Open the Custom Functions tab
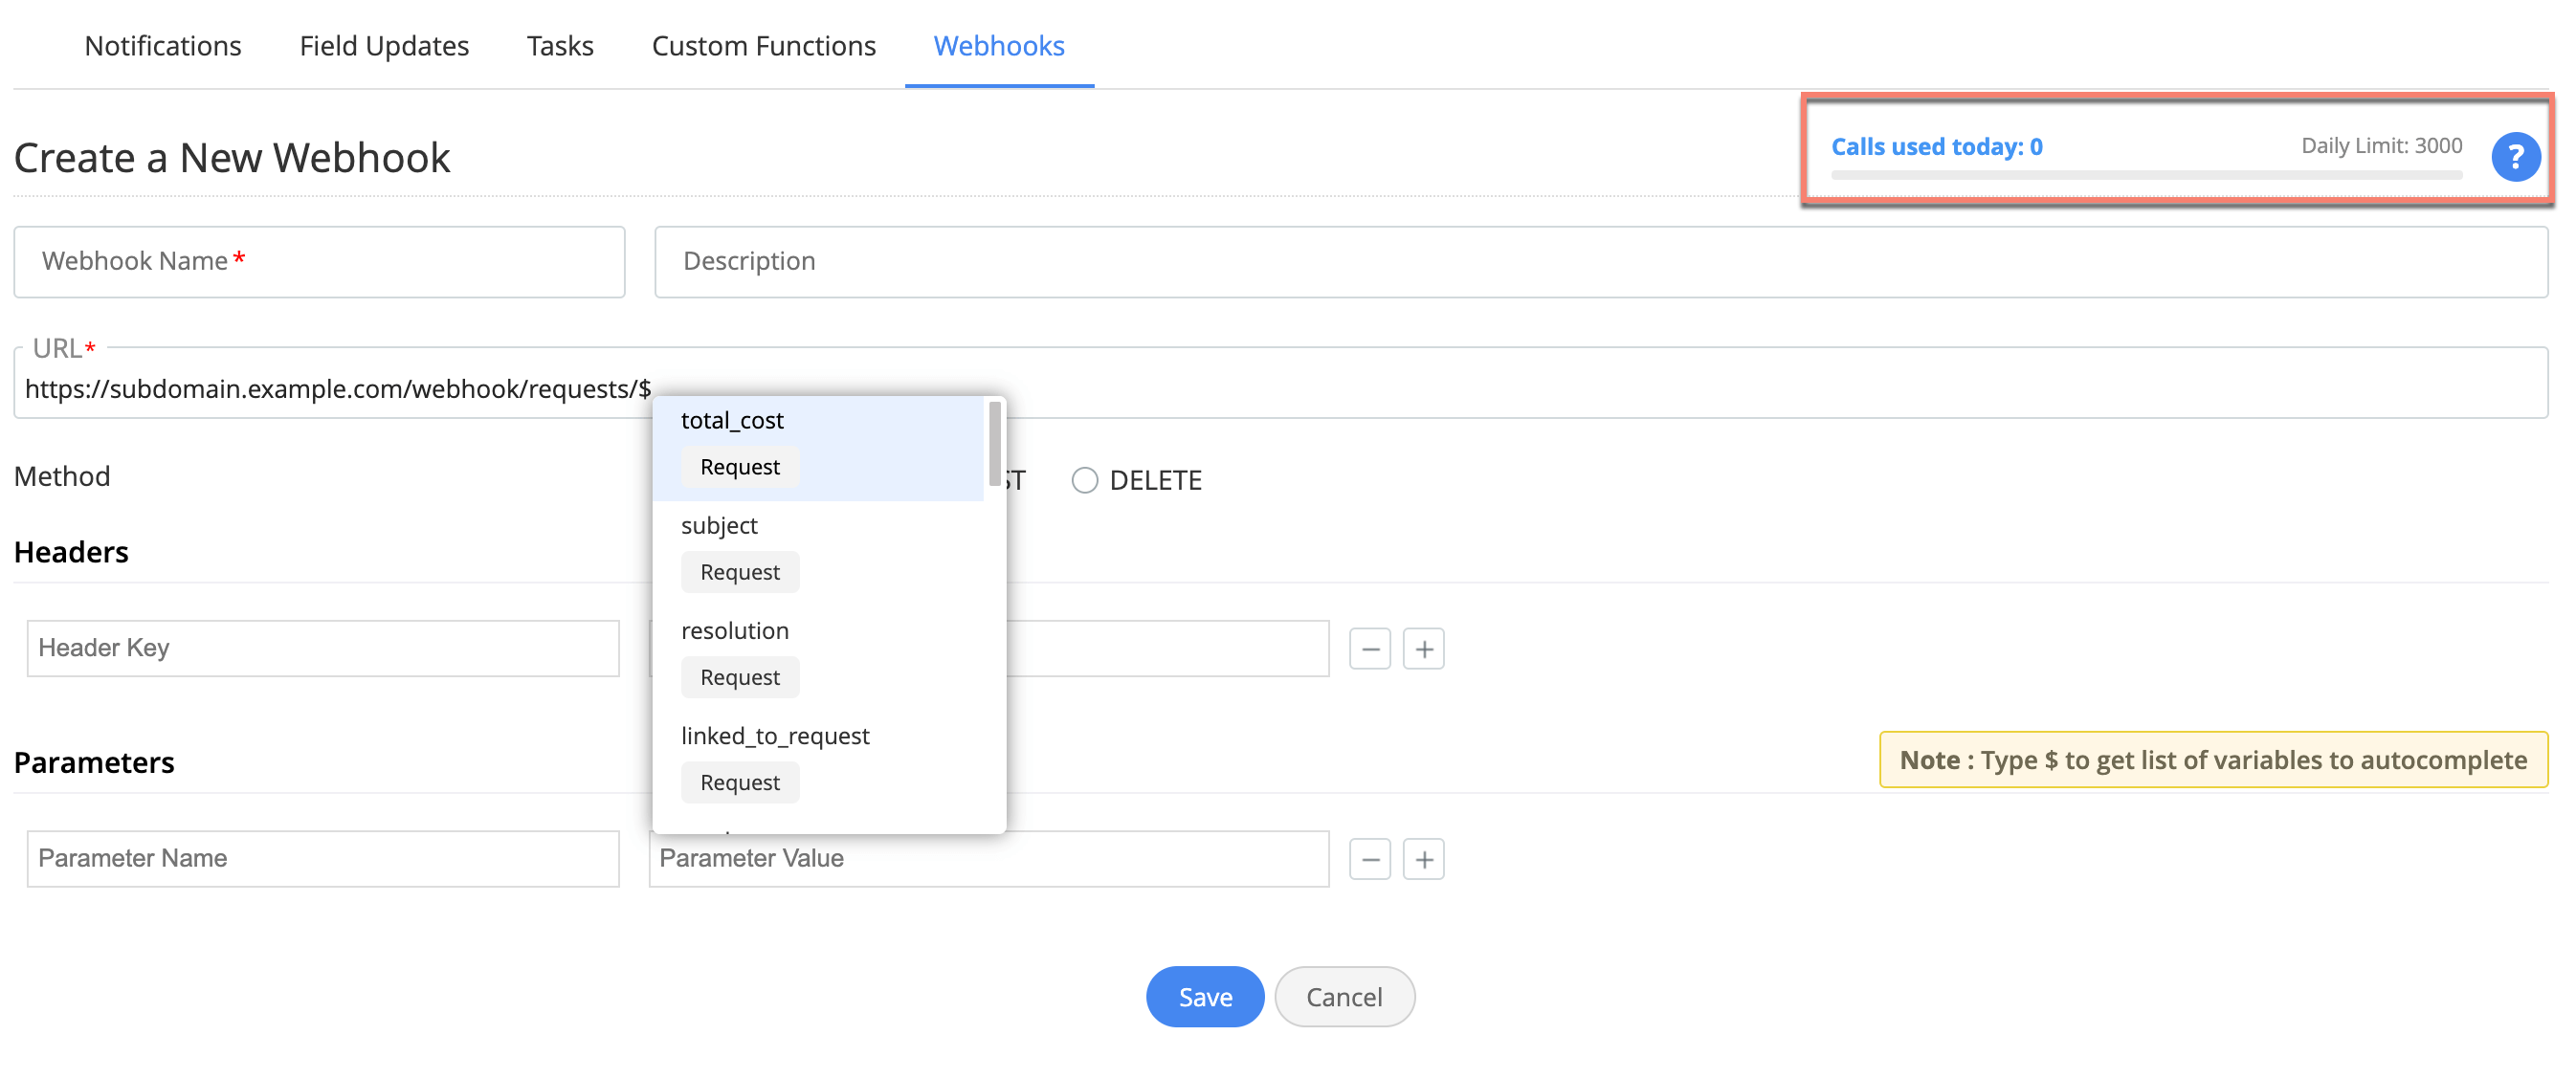 tap(763, 46)
